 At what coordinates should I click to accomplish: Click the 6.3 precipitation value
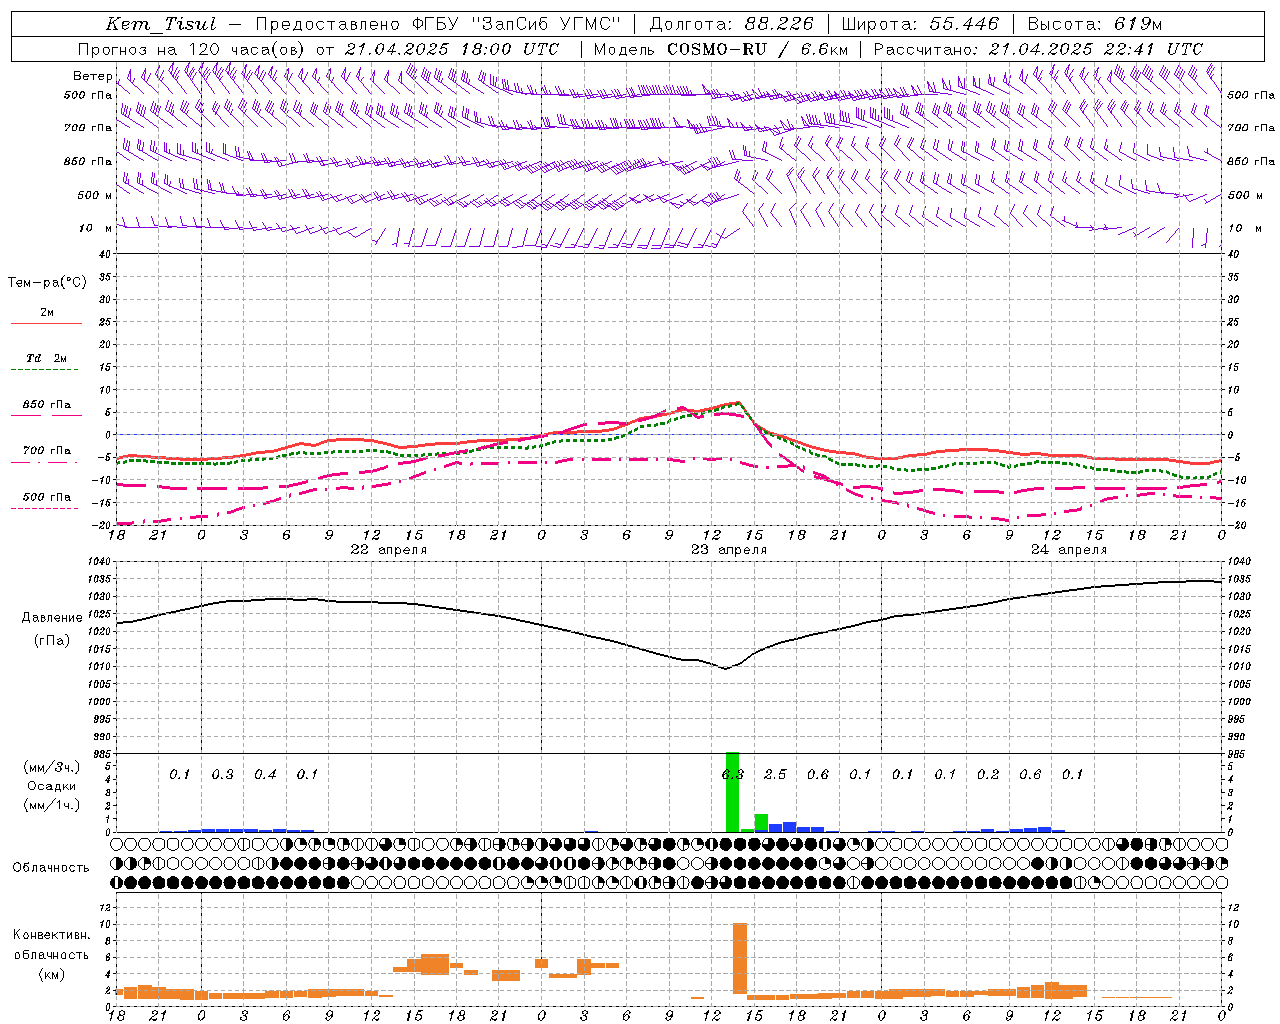coord(733,775)
